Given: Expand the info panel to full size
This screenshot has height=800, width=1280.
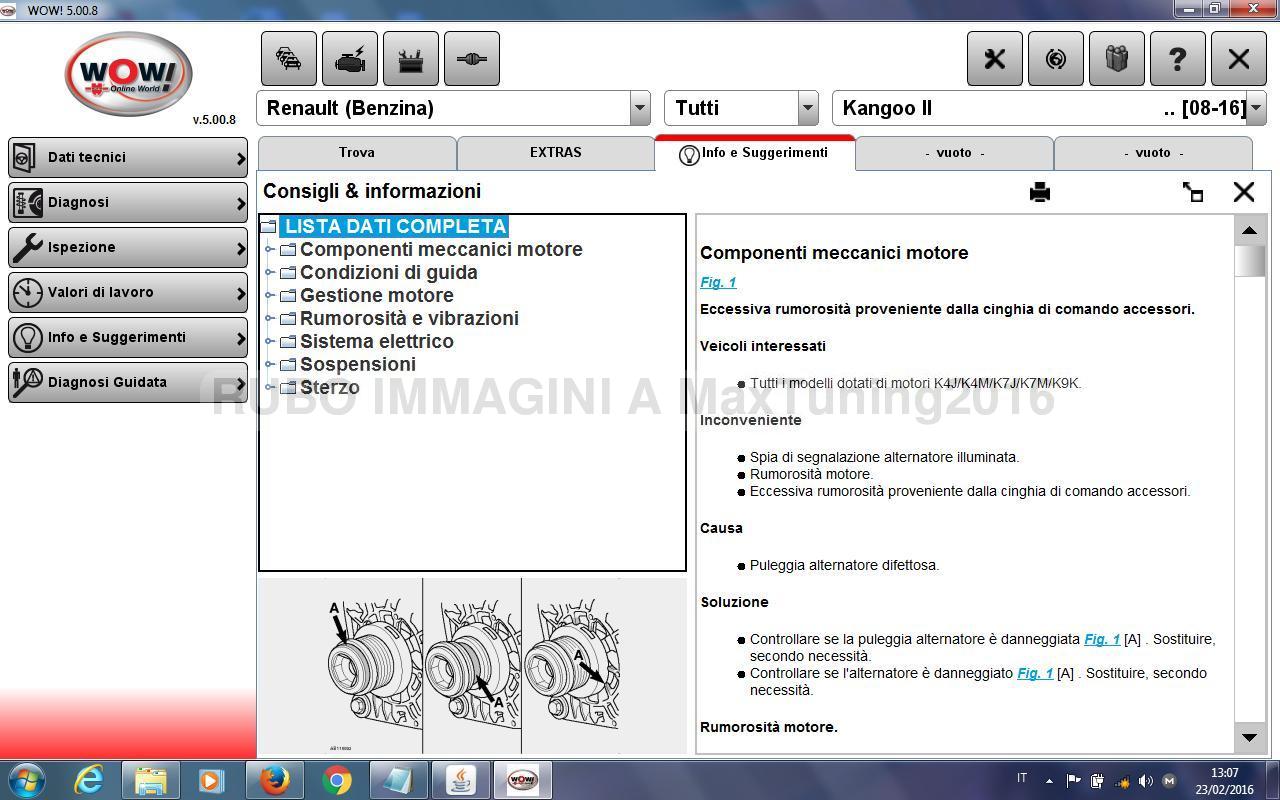Looking at the screenshot, I should (x=1193, y=192).
